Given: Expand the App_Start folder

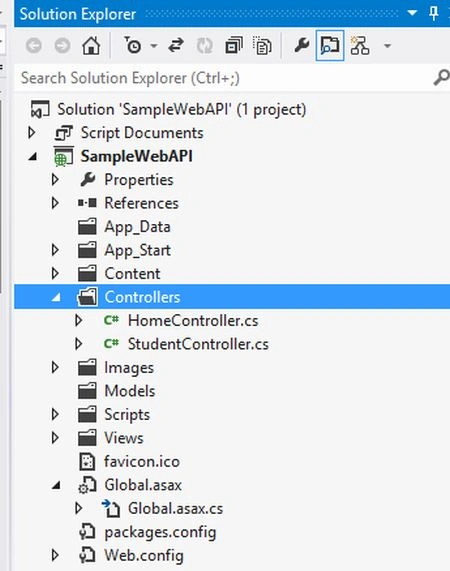Looking at the screenshot, I should (x=55, y=250).
